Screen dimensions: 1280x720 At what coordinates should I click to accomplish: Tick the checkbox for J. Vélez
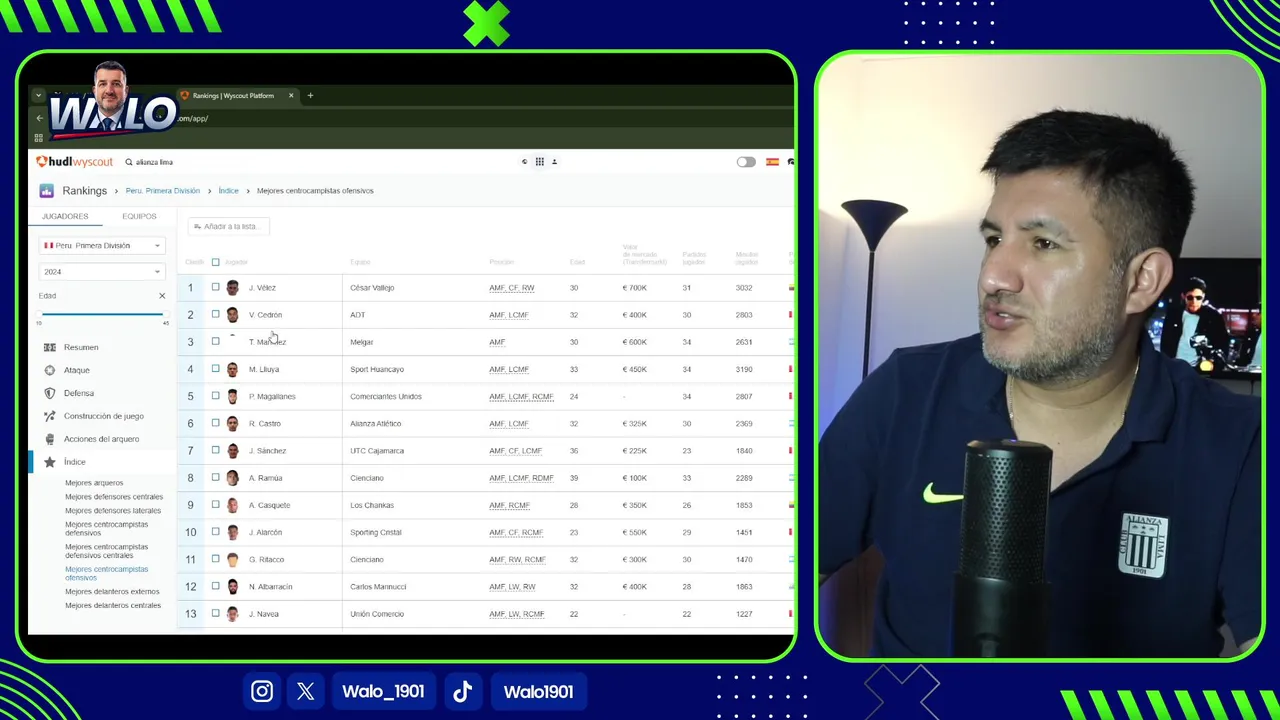(x=215, y=287)
